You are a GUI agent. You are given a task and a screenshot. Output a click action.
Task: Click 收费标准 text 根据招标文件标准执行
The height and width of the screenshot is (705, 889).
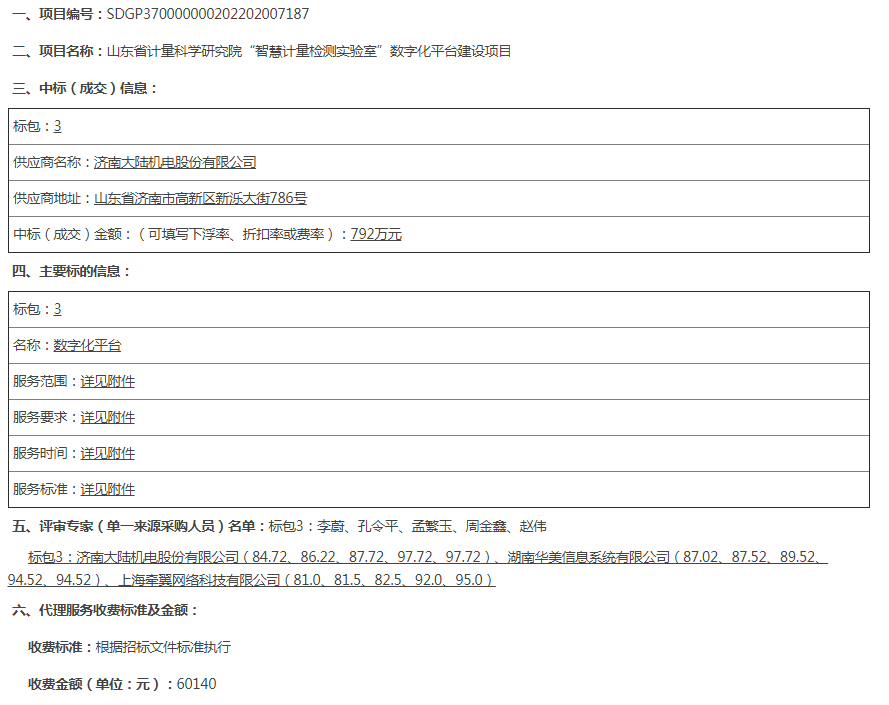tap(163, 647)
